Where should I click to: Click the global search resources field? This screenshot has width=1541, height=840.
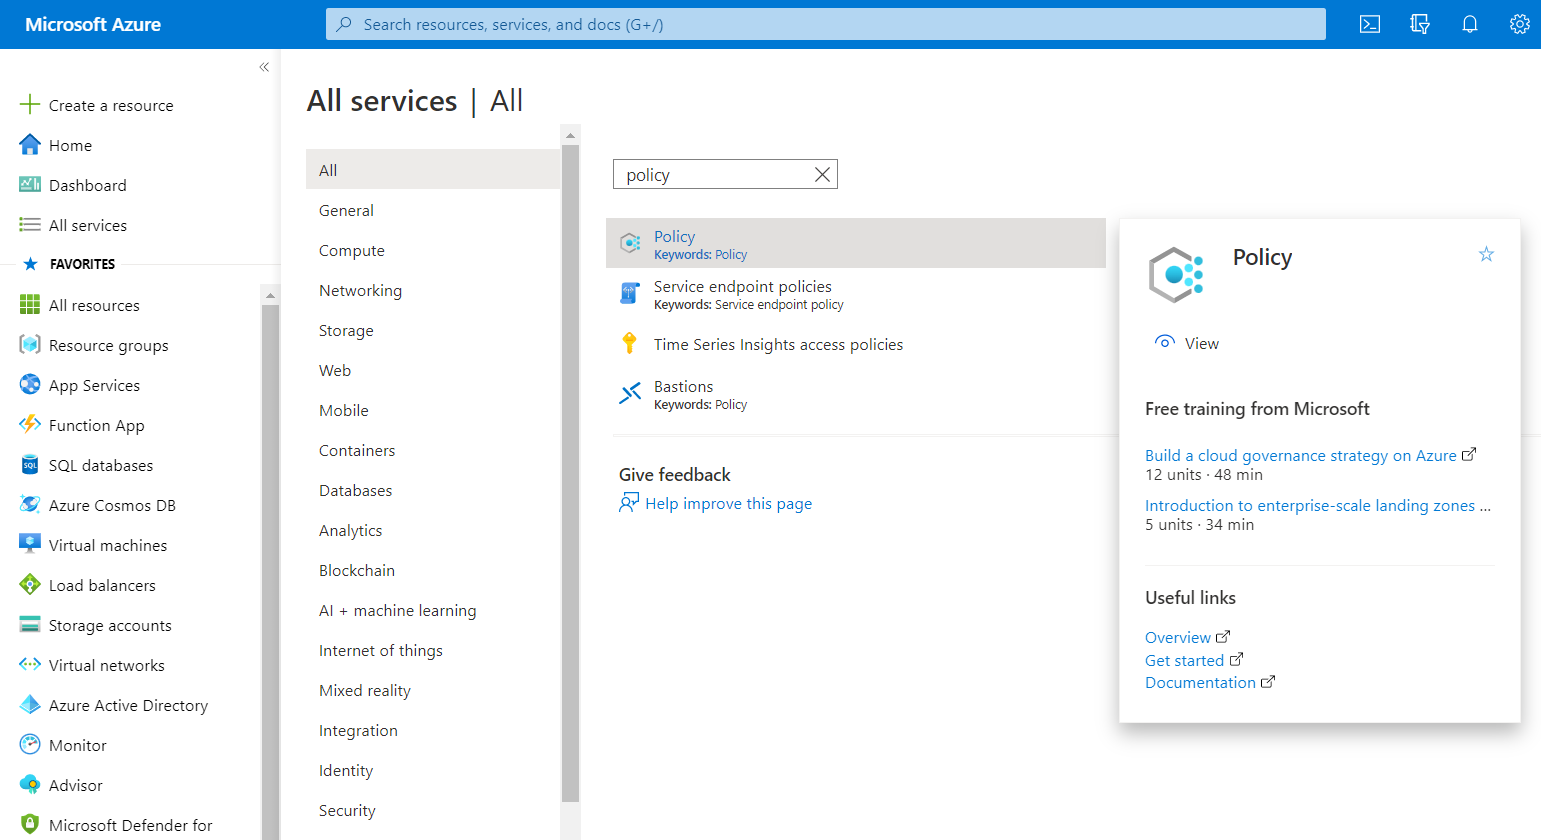point(825,24)
